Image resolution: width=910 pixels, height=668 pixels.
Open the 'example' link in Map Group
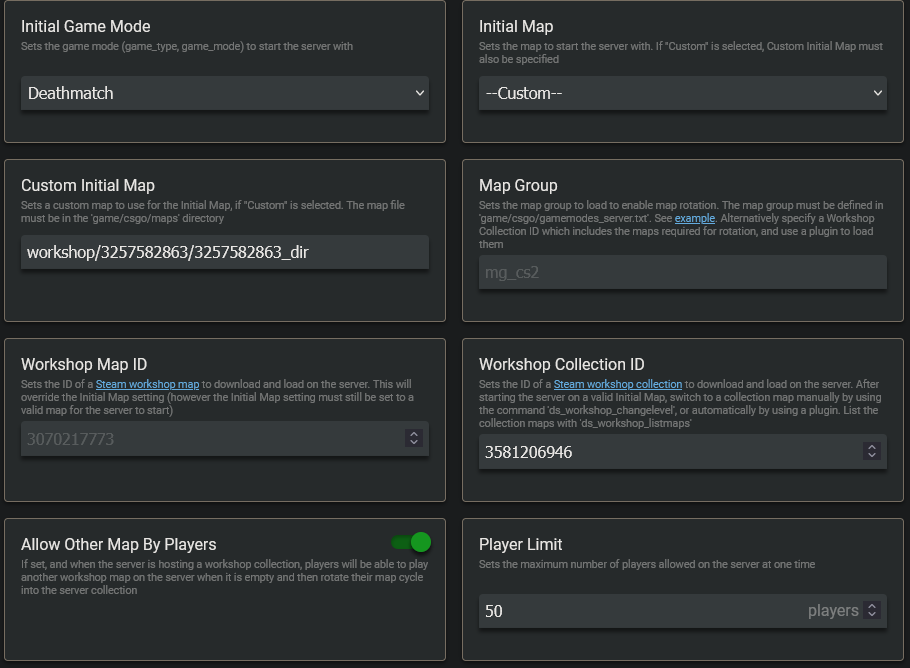[x=694, y=218]
